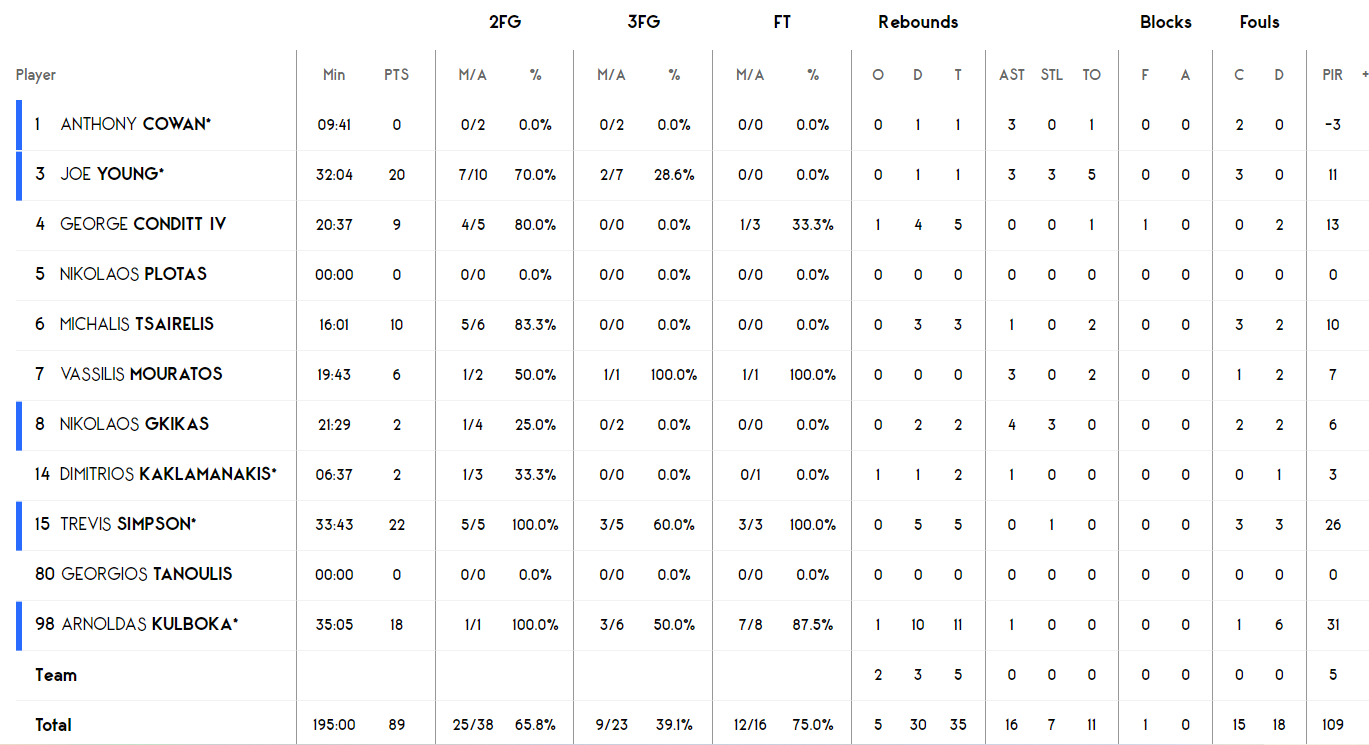Select George Conditt IV's name
Image resolution: width=1369 pixels, height=745 pixels.
tap(143, 224)
